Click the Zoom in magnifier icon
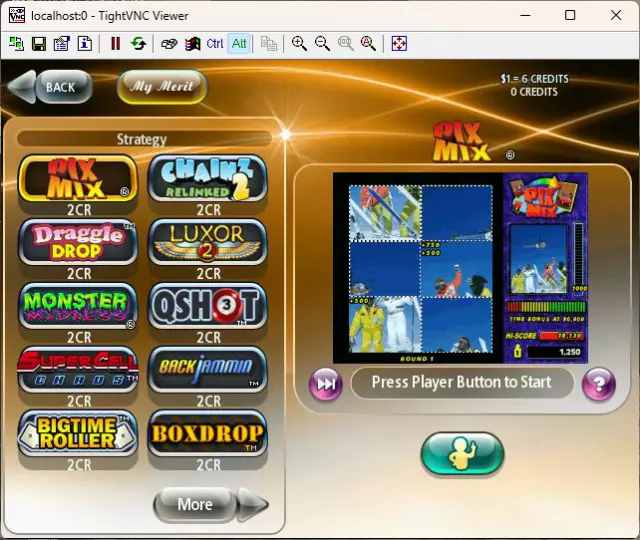Viewport: 640px width, 540px height. (x=299, y=43)
